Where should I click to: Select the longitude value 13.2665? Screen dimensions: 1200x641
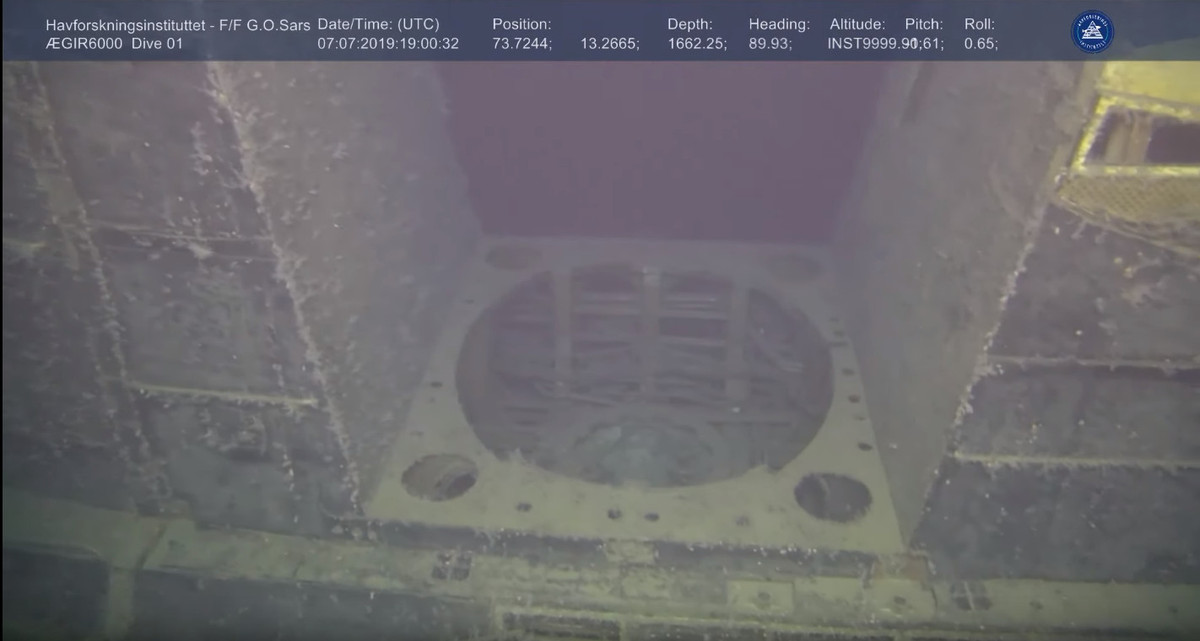[x=608, y=44]
